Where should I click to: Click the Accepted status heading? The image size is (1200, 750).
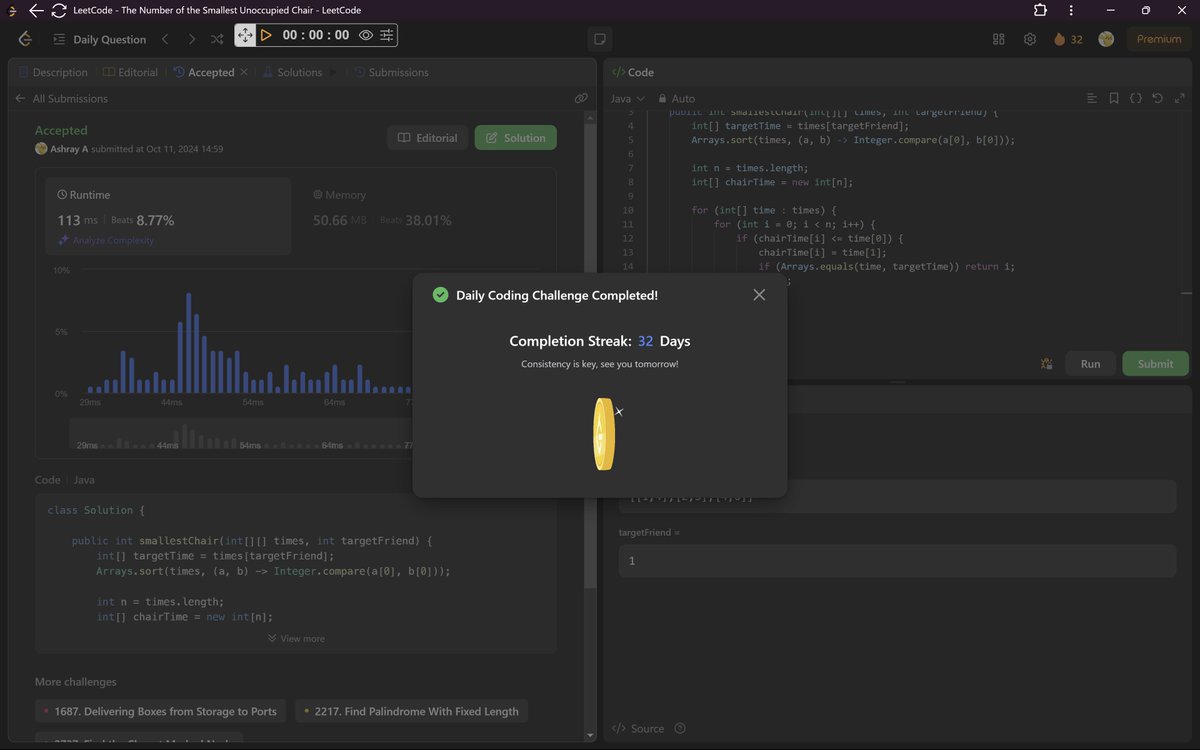[61, 130]
